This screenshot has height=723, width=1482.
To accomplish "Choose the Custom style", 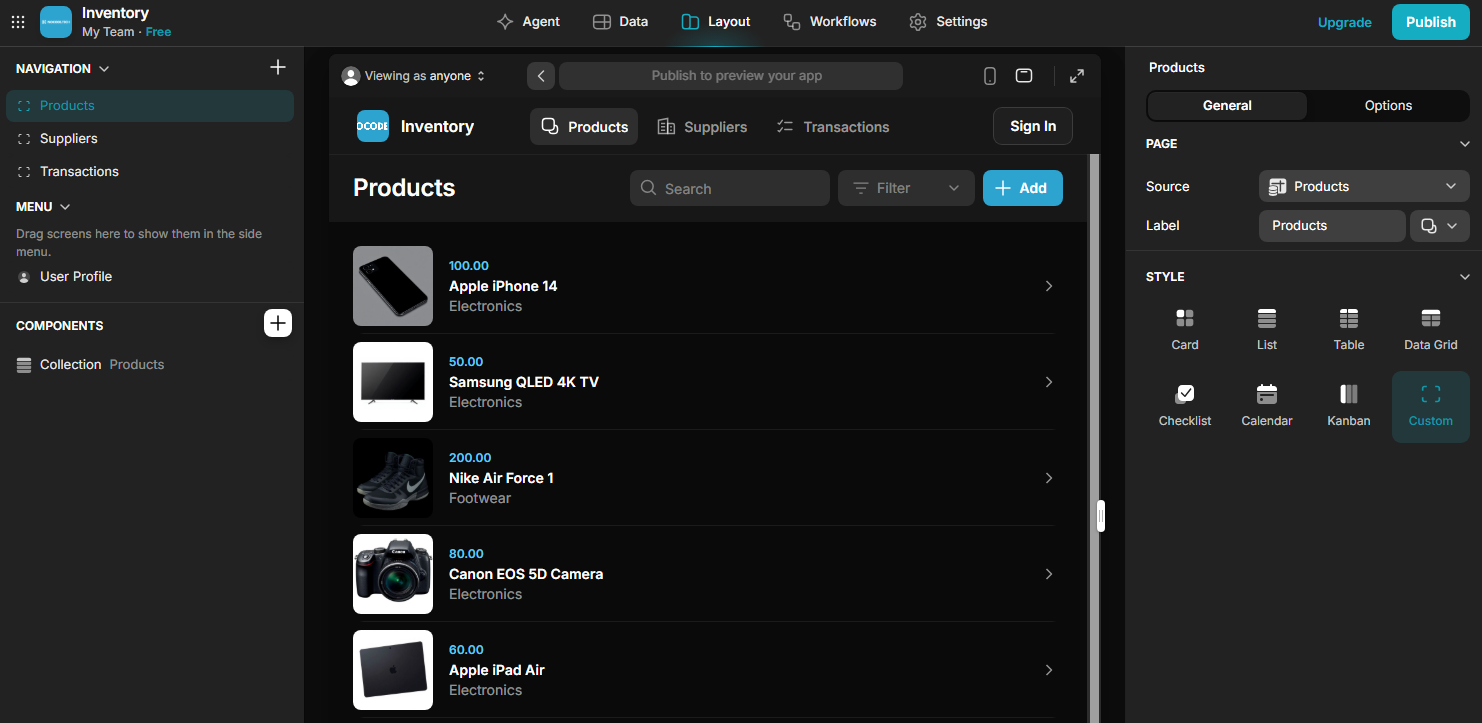I will [1431, 406].
